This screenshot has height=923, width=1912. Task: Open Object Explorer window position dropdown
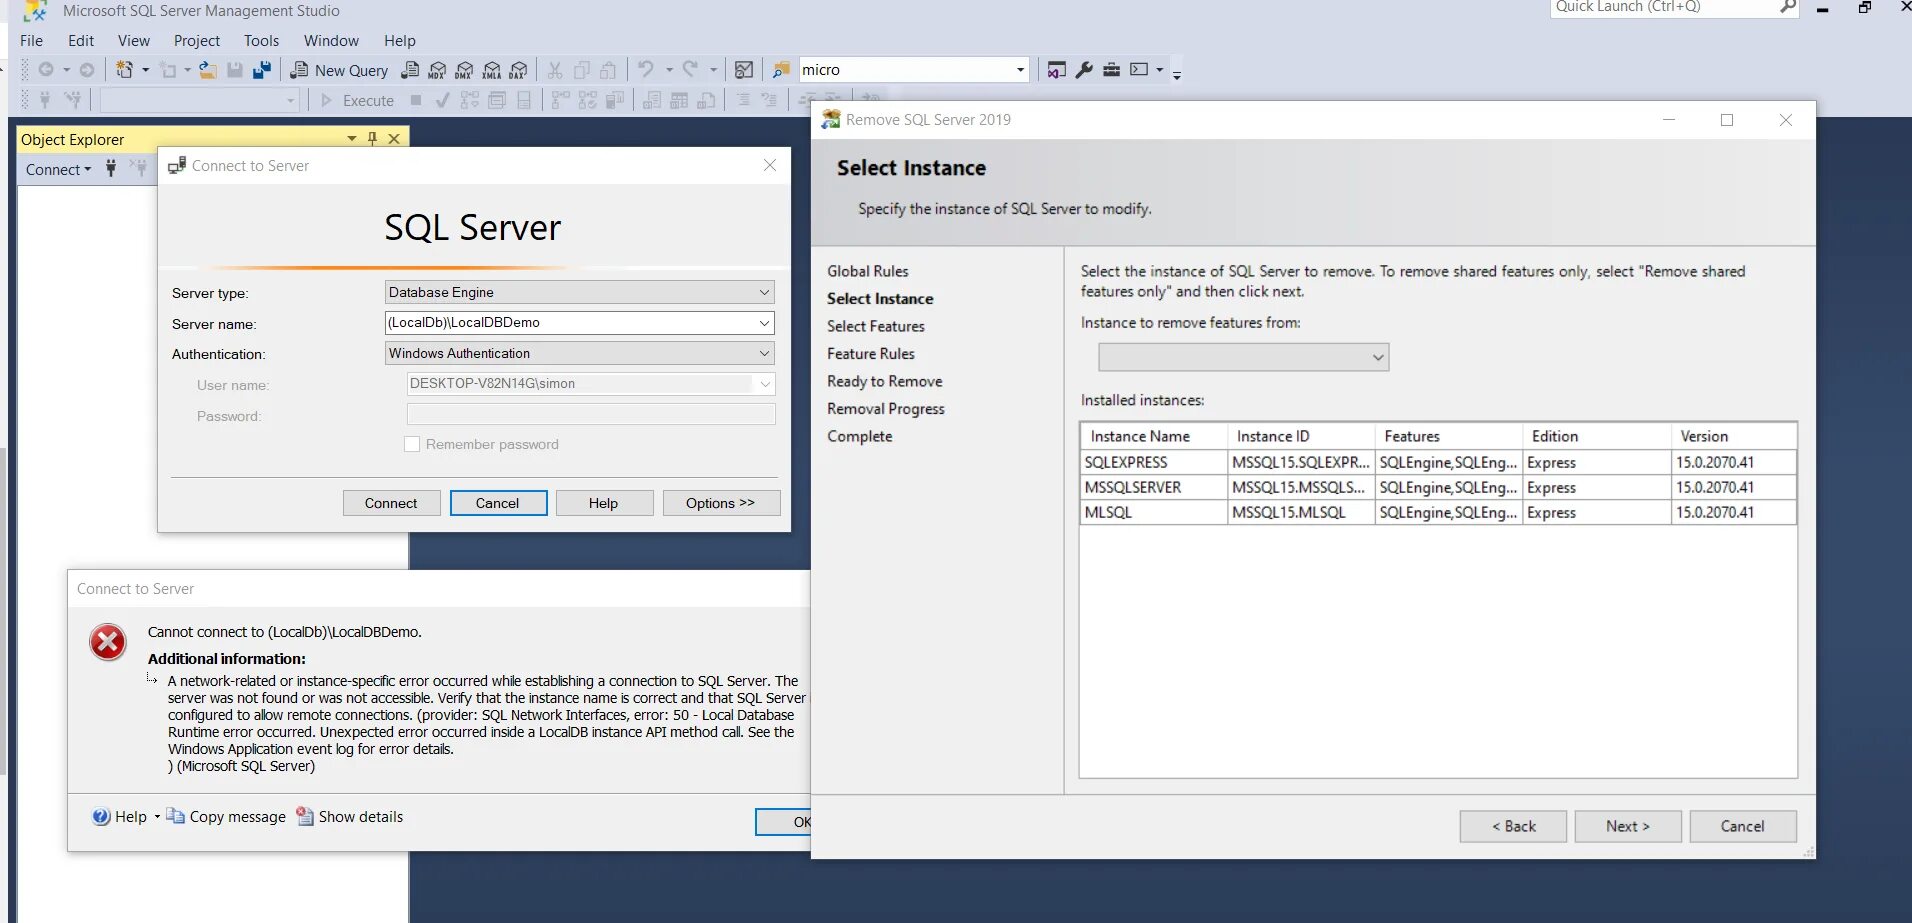(352, 139)
